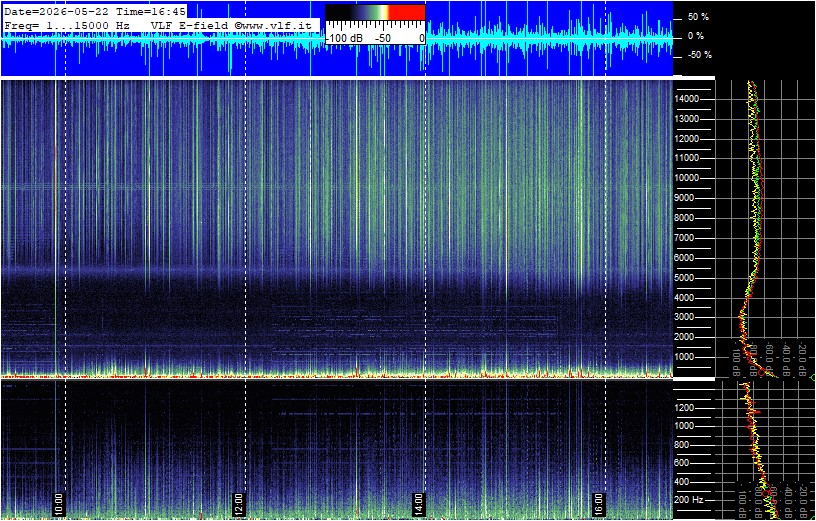Click the 0 value on the color scale
Screen dimensions: 816x521
tap(422, 39)
